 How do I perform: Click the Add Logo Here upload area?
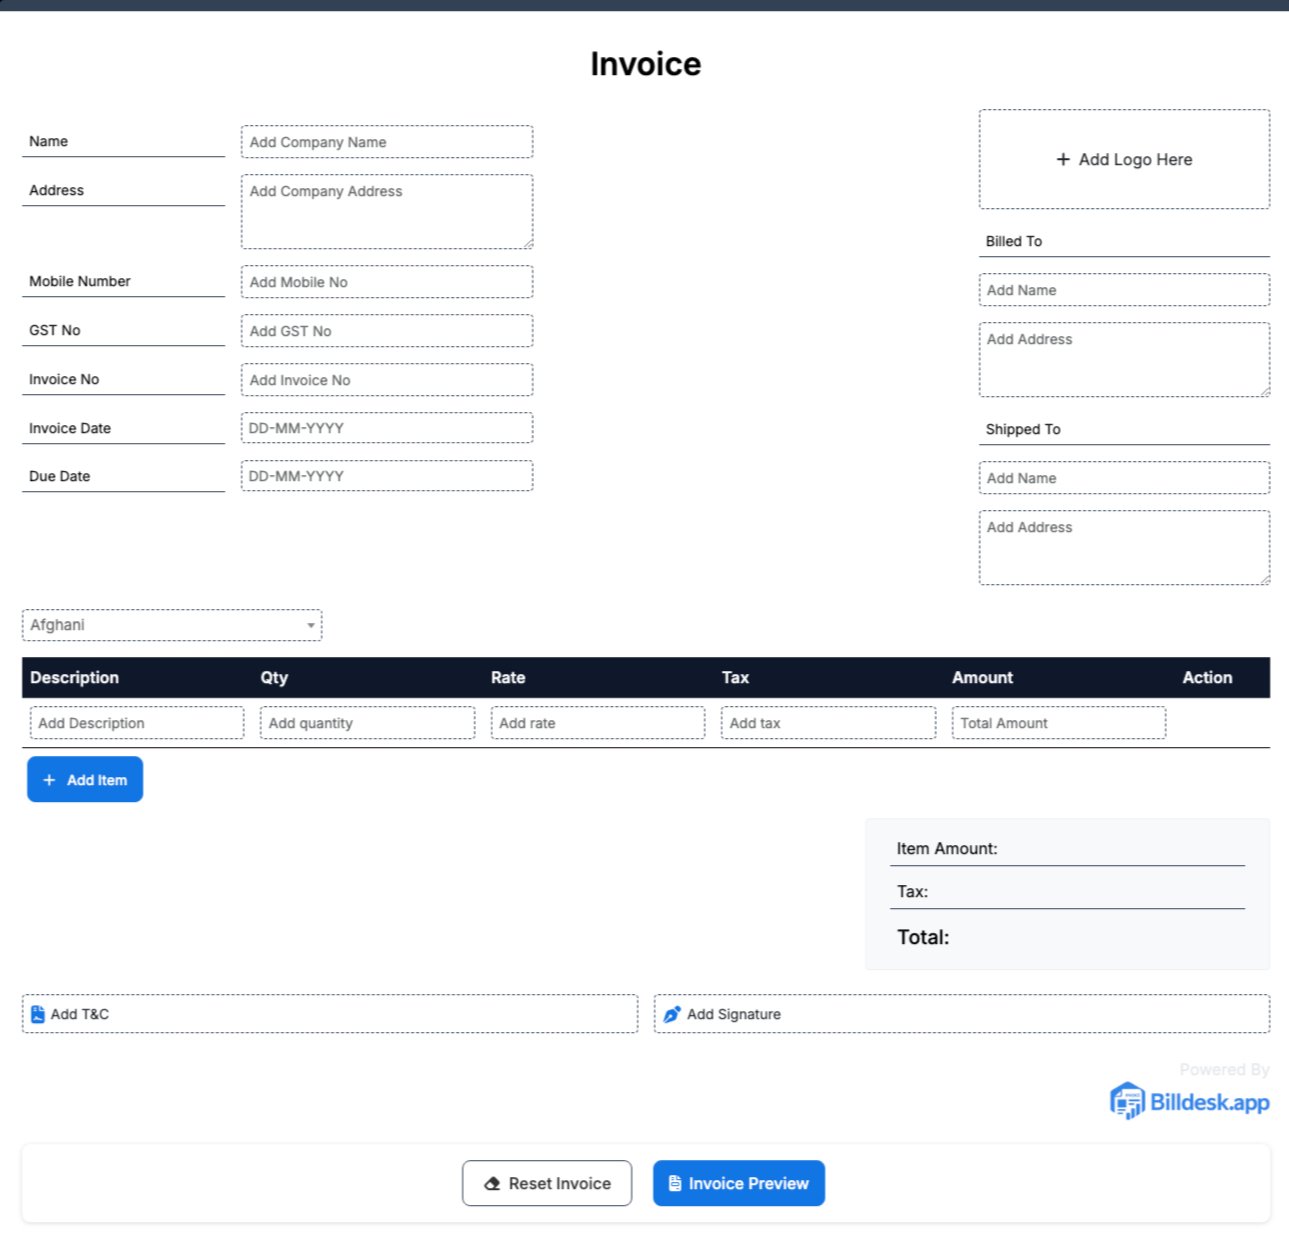click(x=1124, y=159)
